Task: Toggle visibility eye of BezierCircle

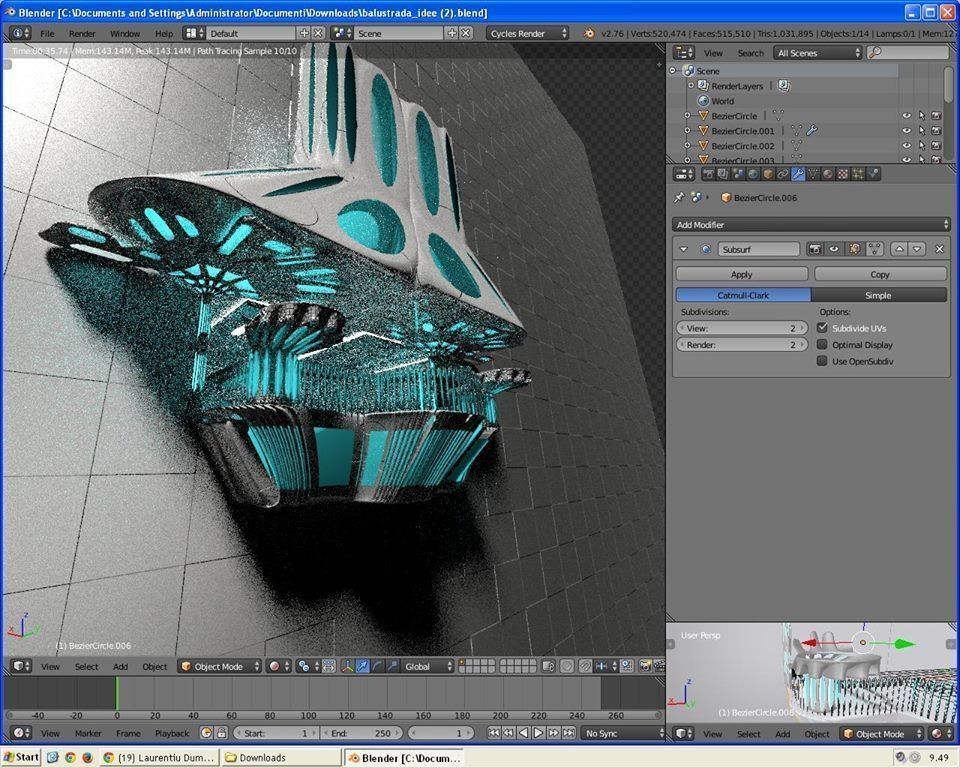Action: coord(907,116)
